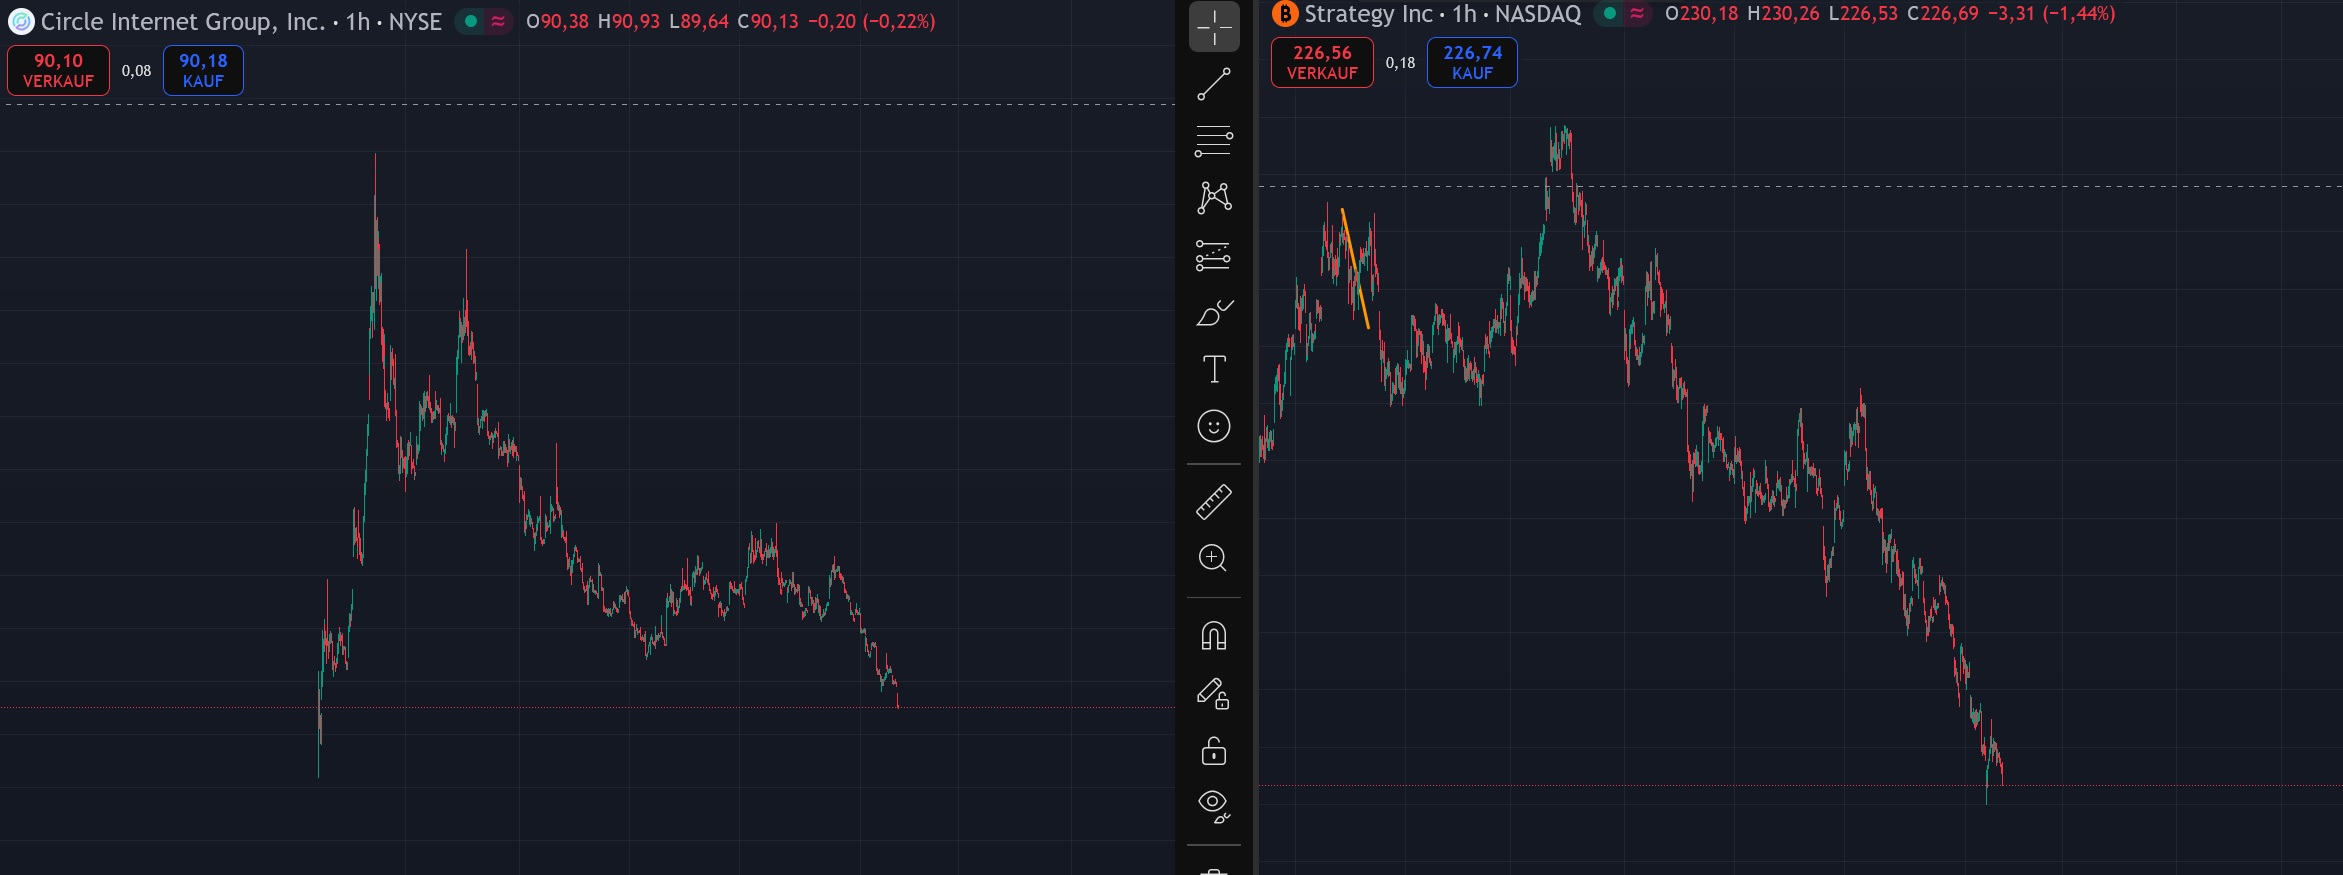Click Strategy close value C226,69

[x=1943, y=13]
